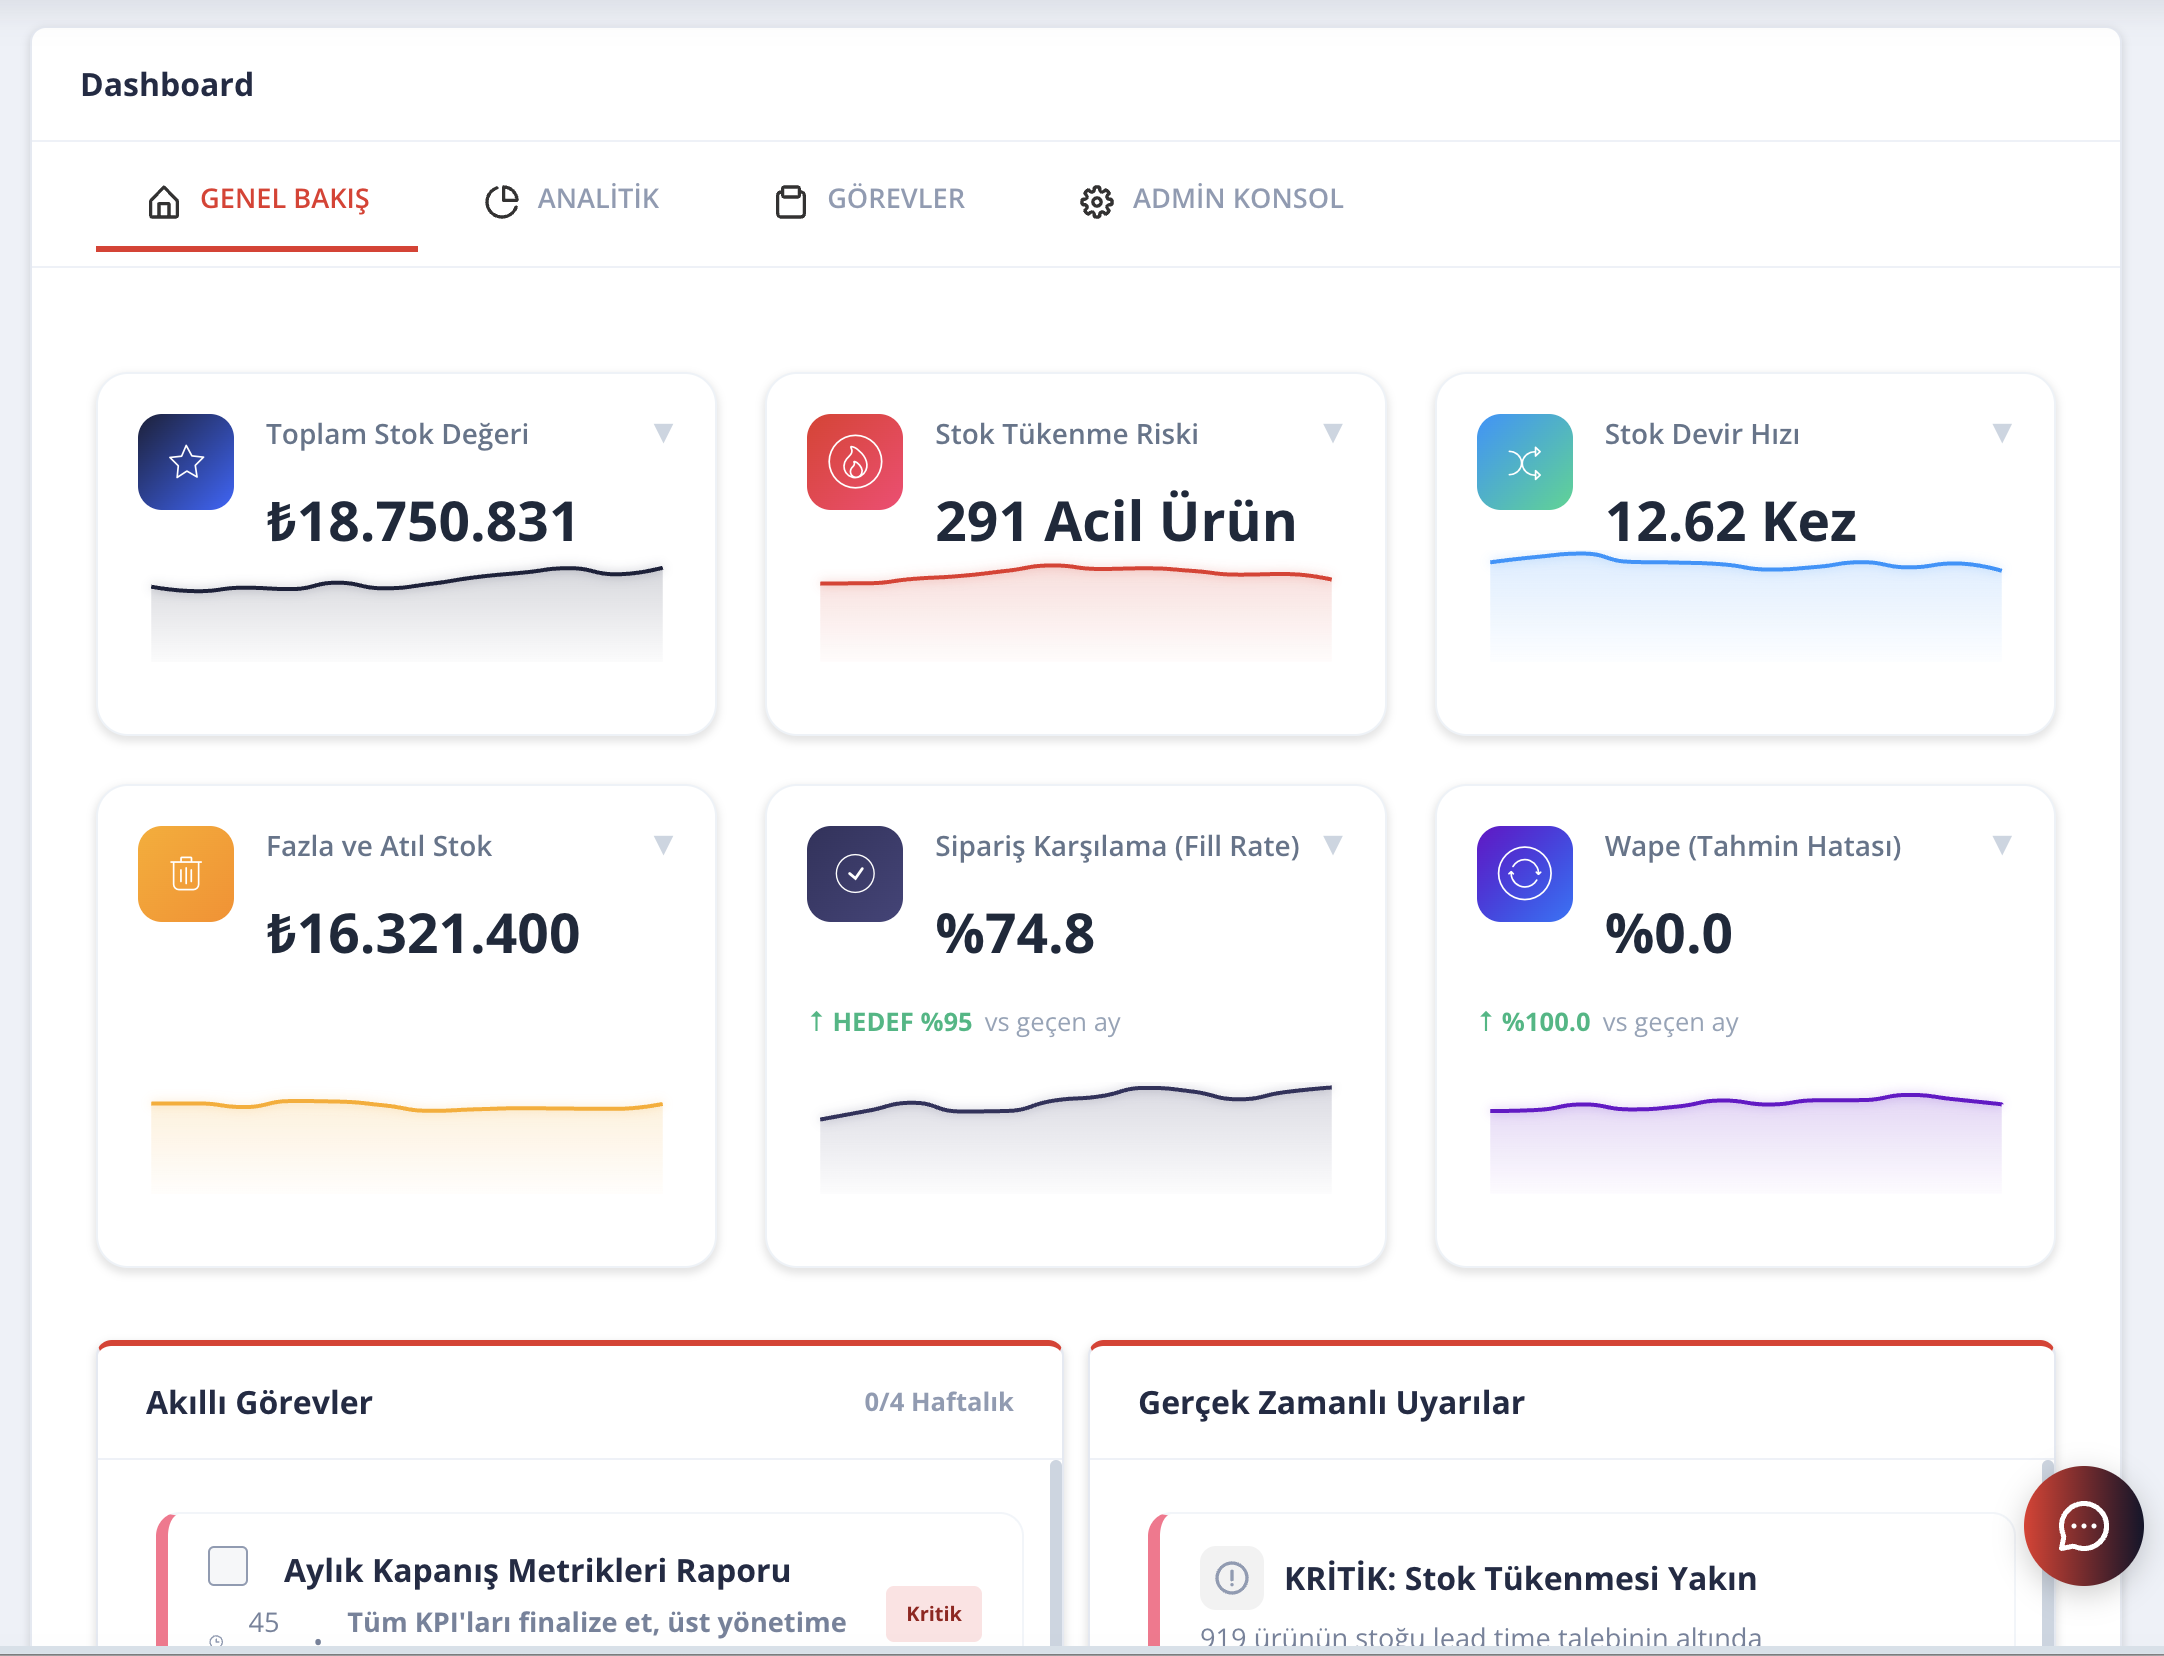Open the Stok Devir Hızı card dropdown
2164x1656 pixels.
click(2001, 433)
